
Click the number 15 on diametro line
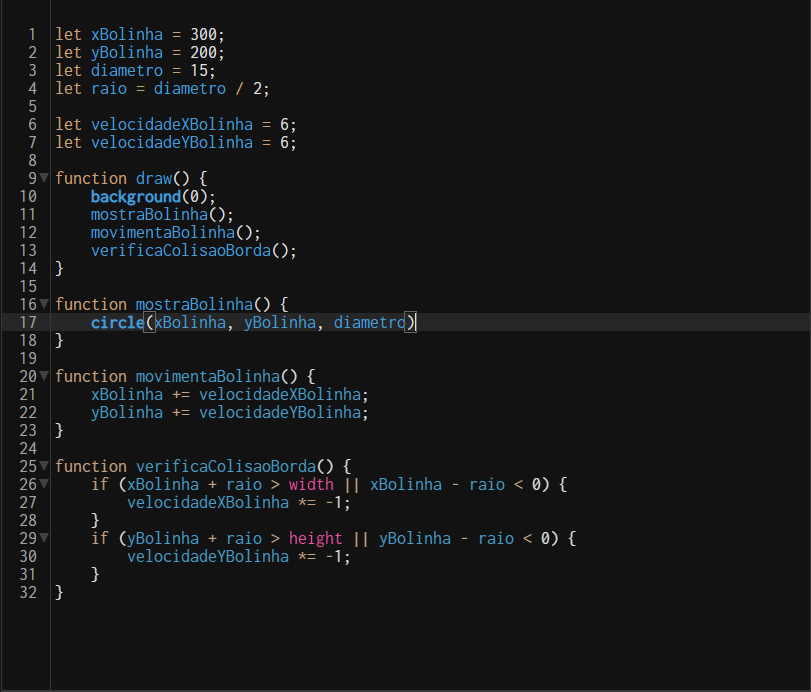[199, 70]
